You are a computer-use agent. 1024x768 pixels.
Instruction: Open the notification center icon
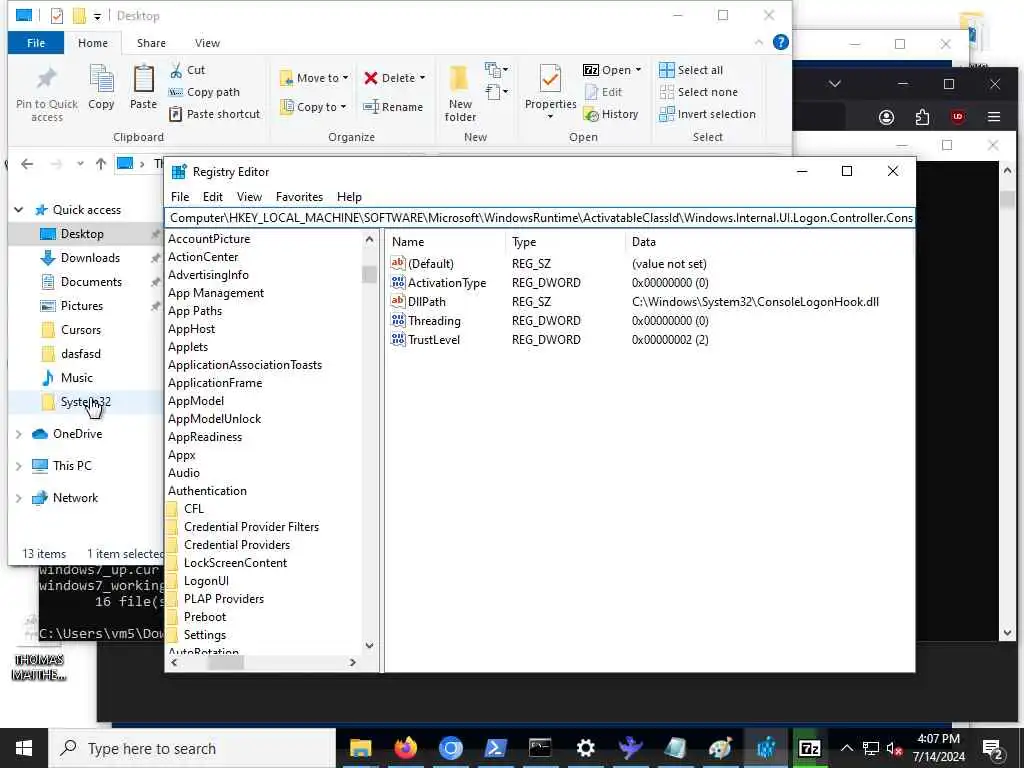[x=993, y=748]
